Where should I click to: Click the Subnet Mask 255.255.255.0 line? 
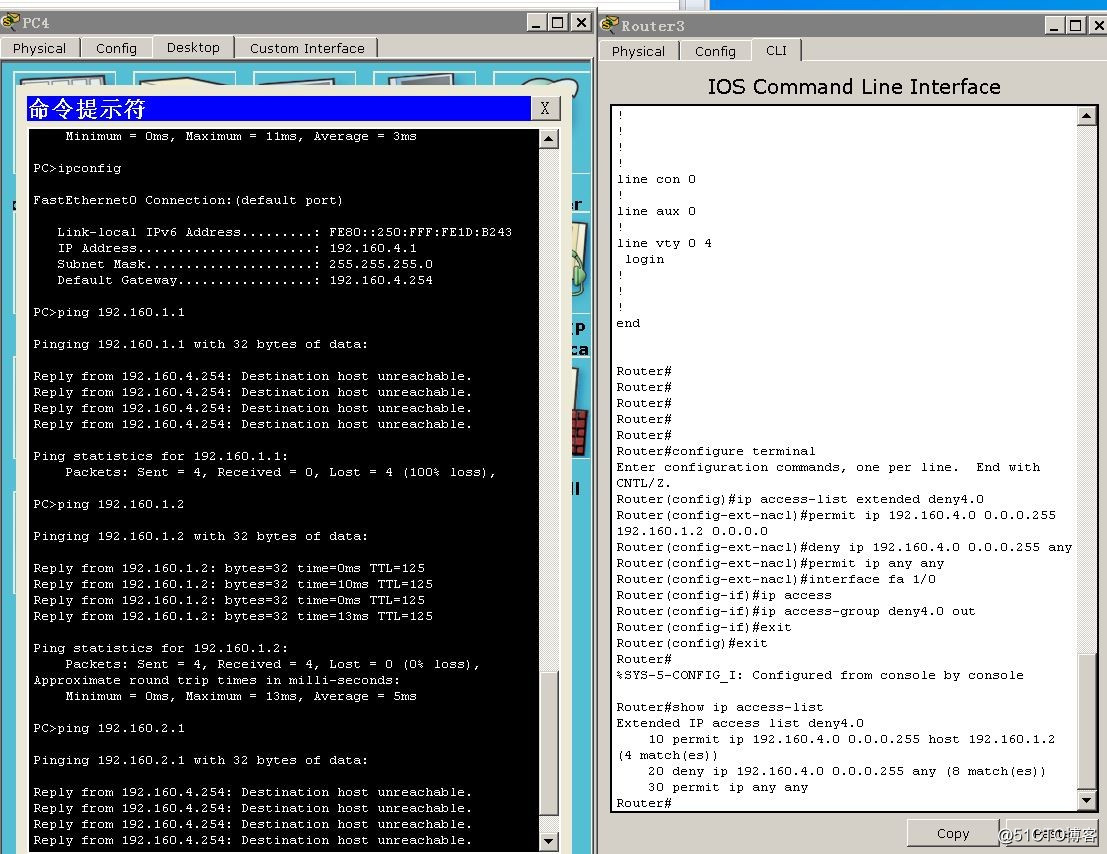point(245,264)
